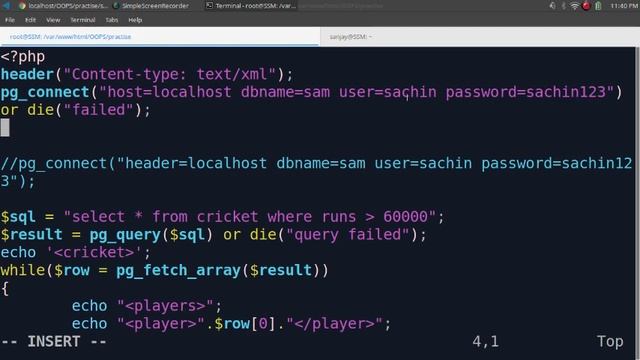This screenshot has width=640, height=360.
Task: Click the 'Top' scroll position indicator
Action: pos(610,342)
